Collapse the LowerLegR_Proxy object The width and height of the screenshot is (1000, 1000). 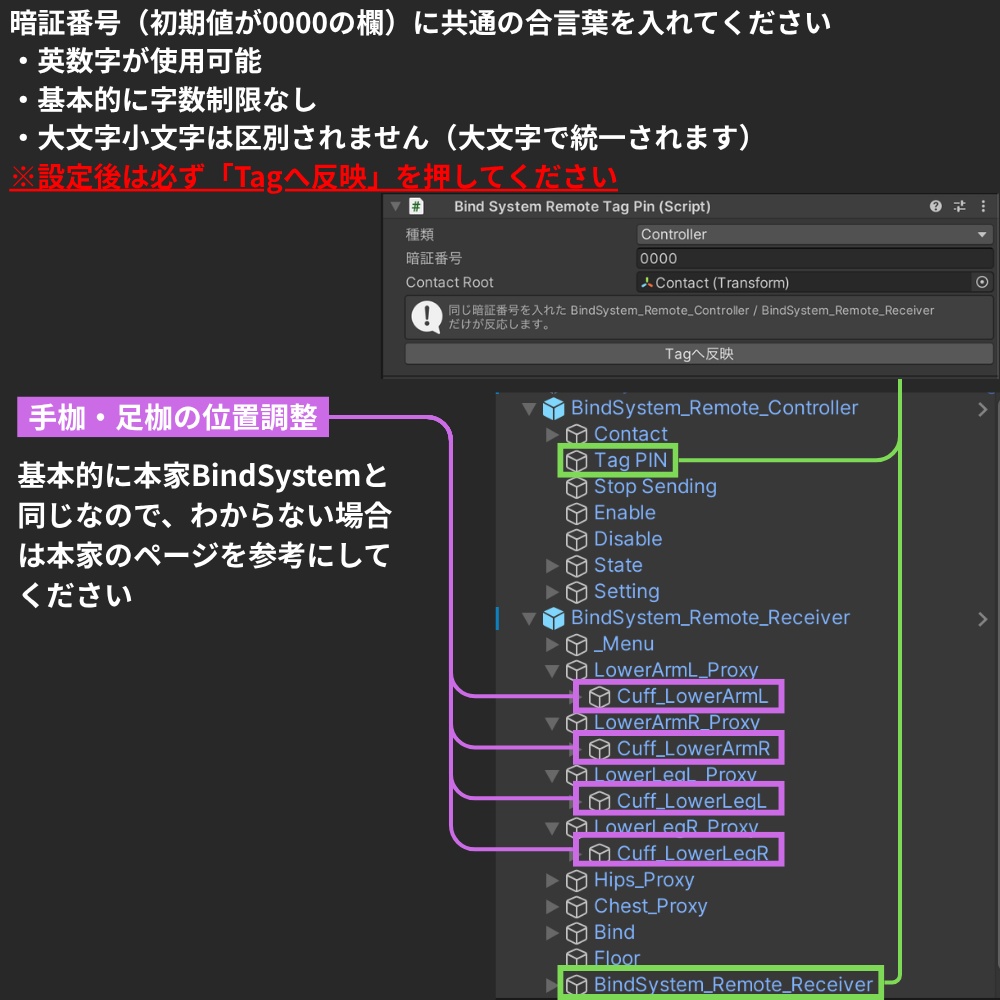(x=552, y=828)
